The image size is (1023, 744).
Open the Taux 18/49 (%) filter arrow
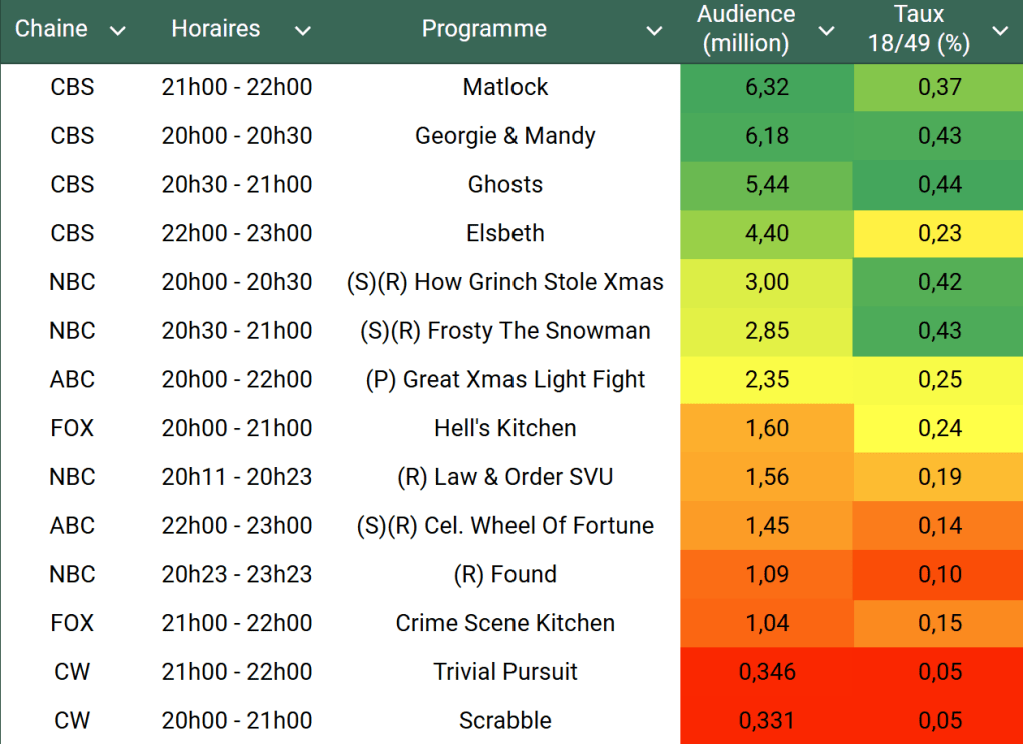coord(1000,31)
